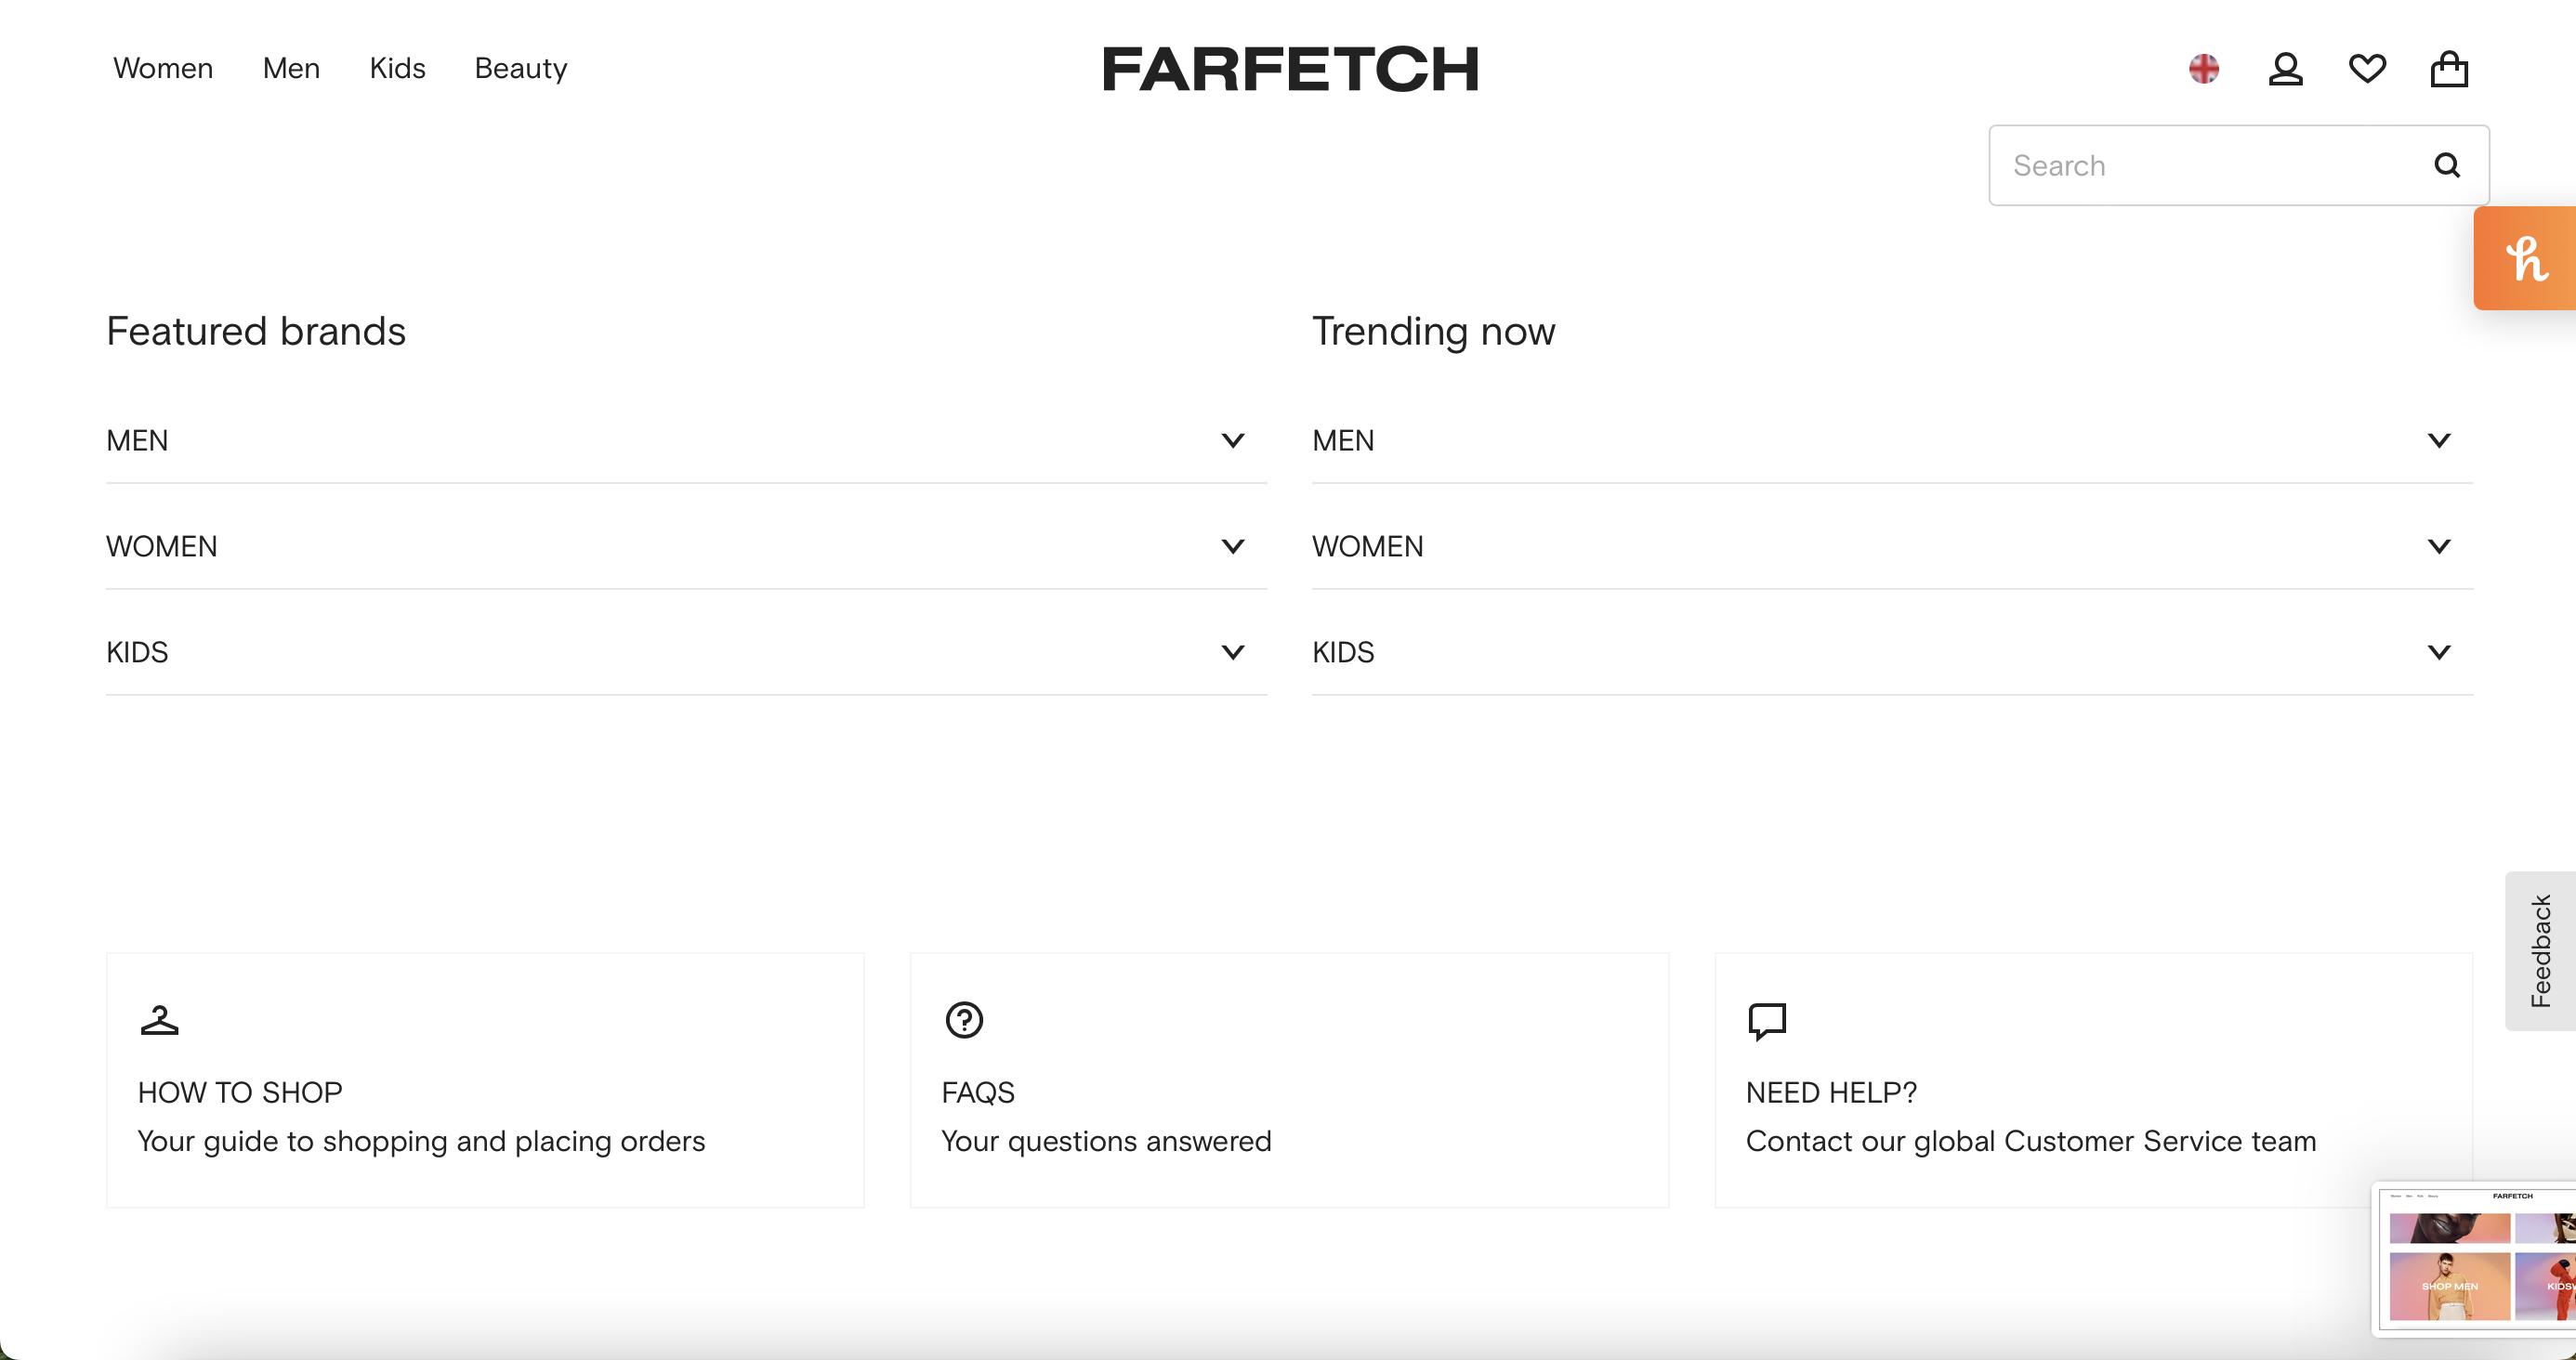The image size is (2576, 1360).
Task: Expand Trending now WOMEN section
Action: point(2438,547)
